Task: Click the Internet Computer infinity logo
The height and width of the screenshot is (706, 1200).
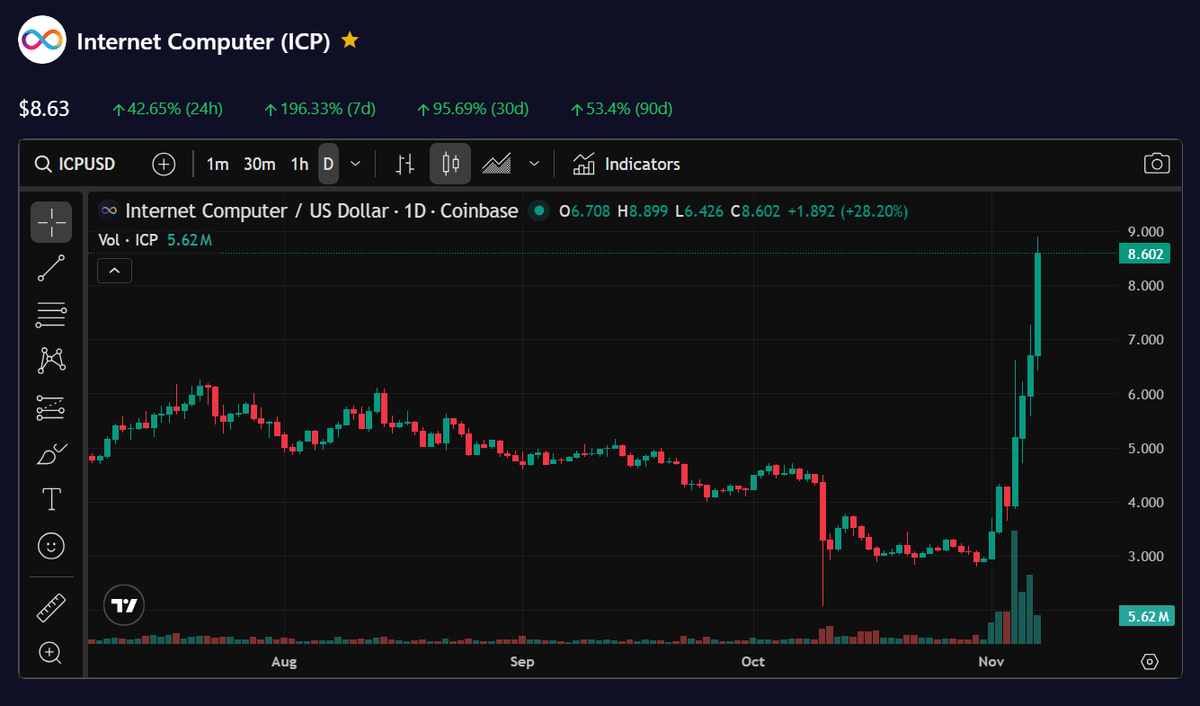Action: pos(41,41)
